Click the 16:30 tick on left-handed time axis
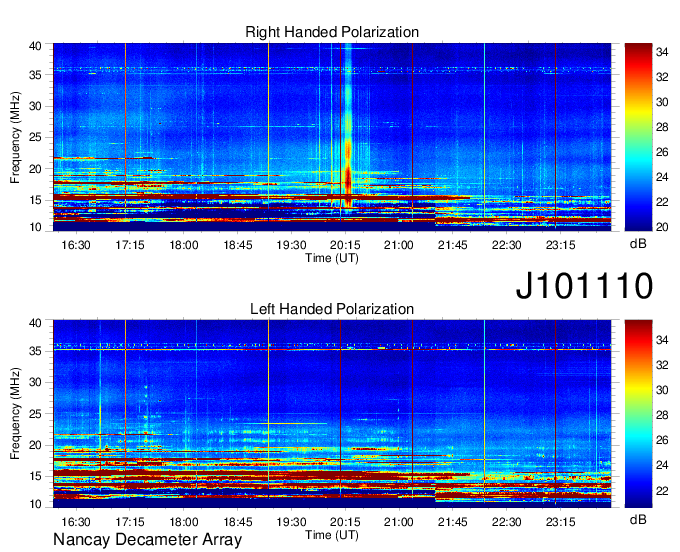 tap(76, 522)
